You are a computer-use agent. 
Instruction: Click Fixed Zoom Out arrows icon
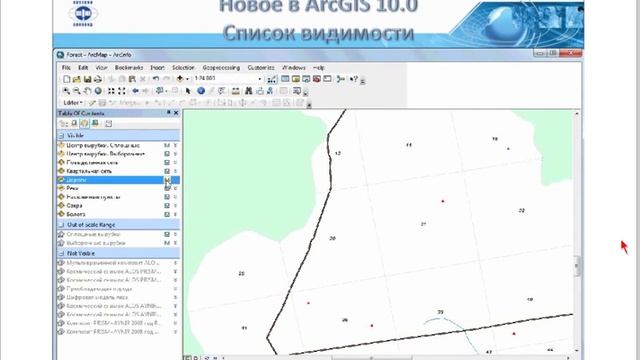pyautogui.click(x=122, y=91)
